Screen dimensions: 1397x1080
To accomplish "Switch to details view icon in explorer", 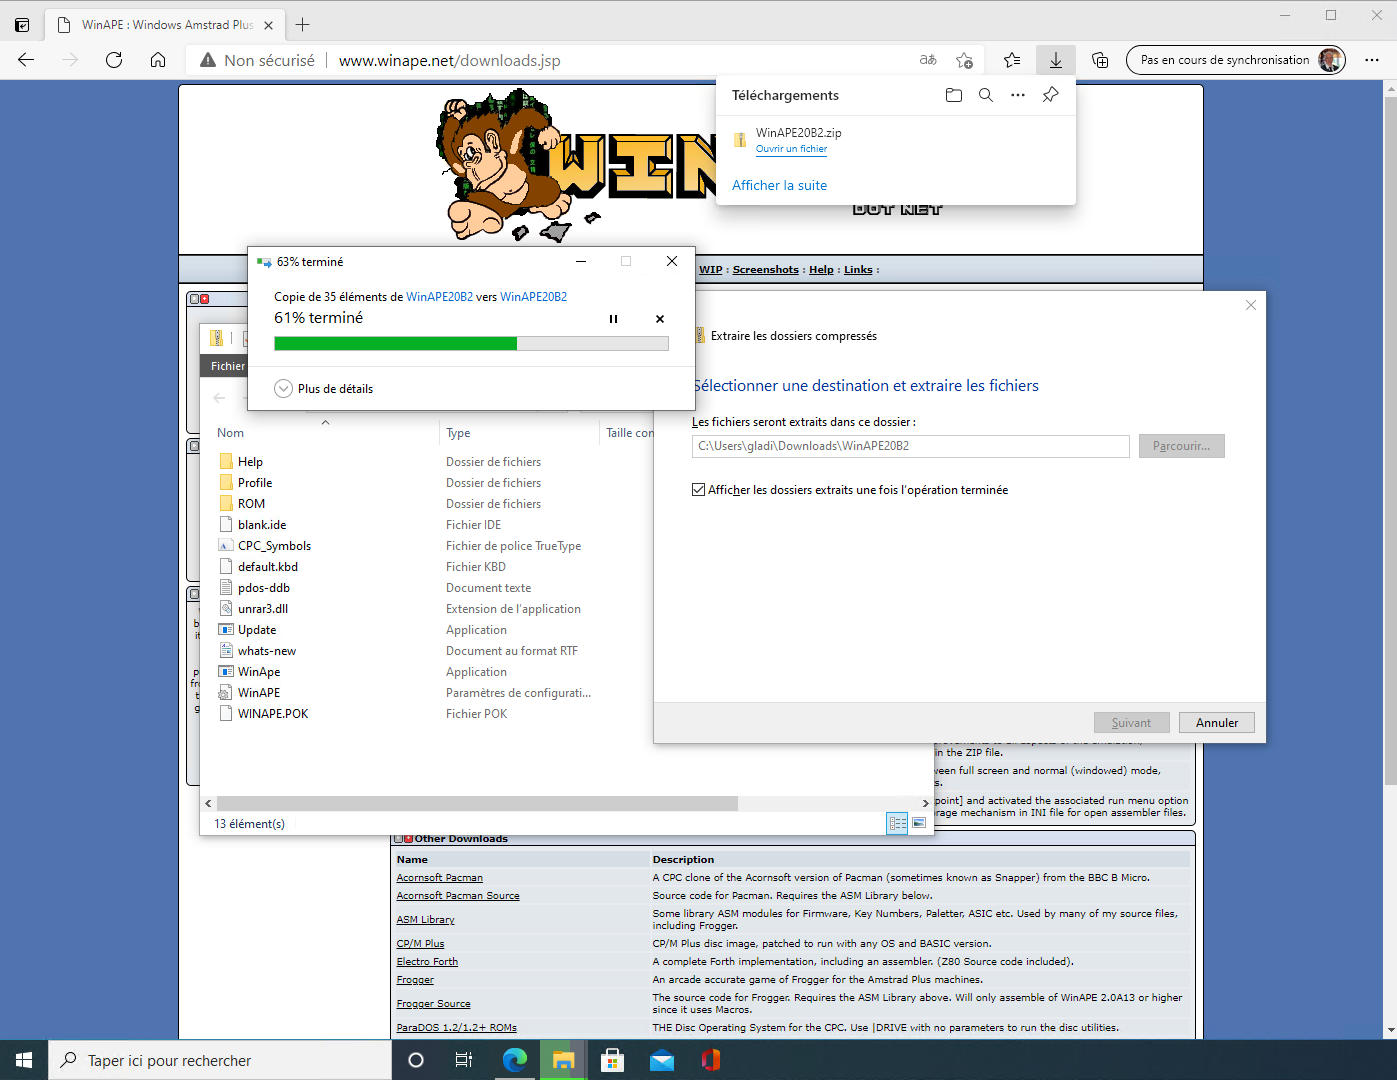I will click(897, 823).
